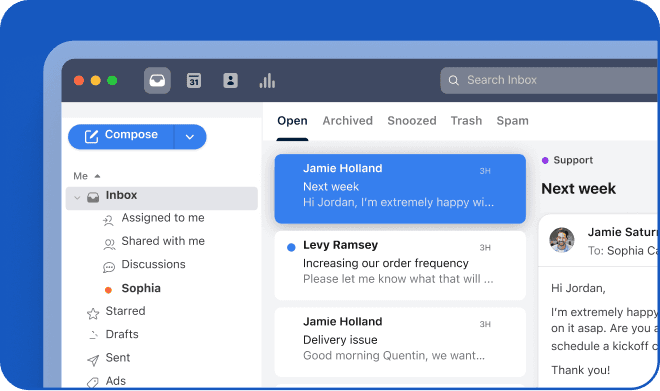Viewport: 660px width, 391px height.
Task: Click the sender avatar photo
Action: 562,240
